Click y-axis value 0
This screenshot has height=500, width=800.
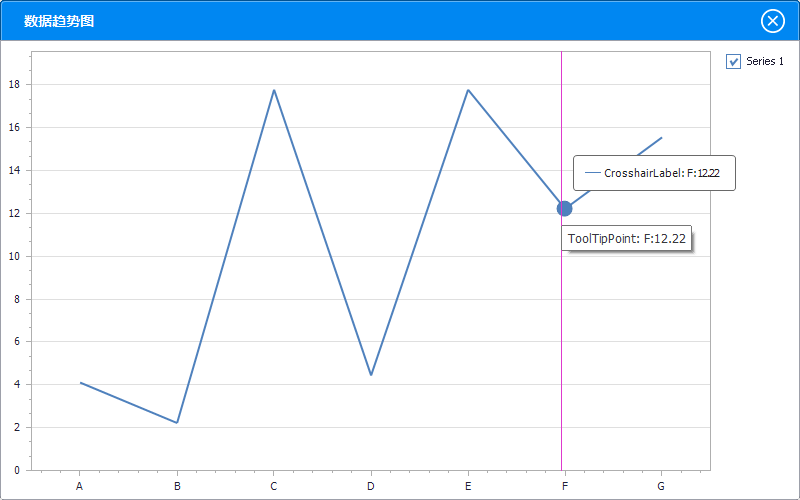[x=17, y=470]
